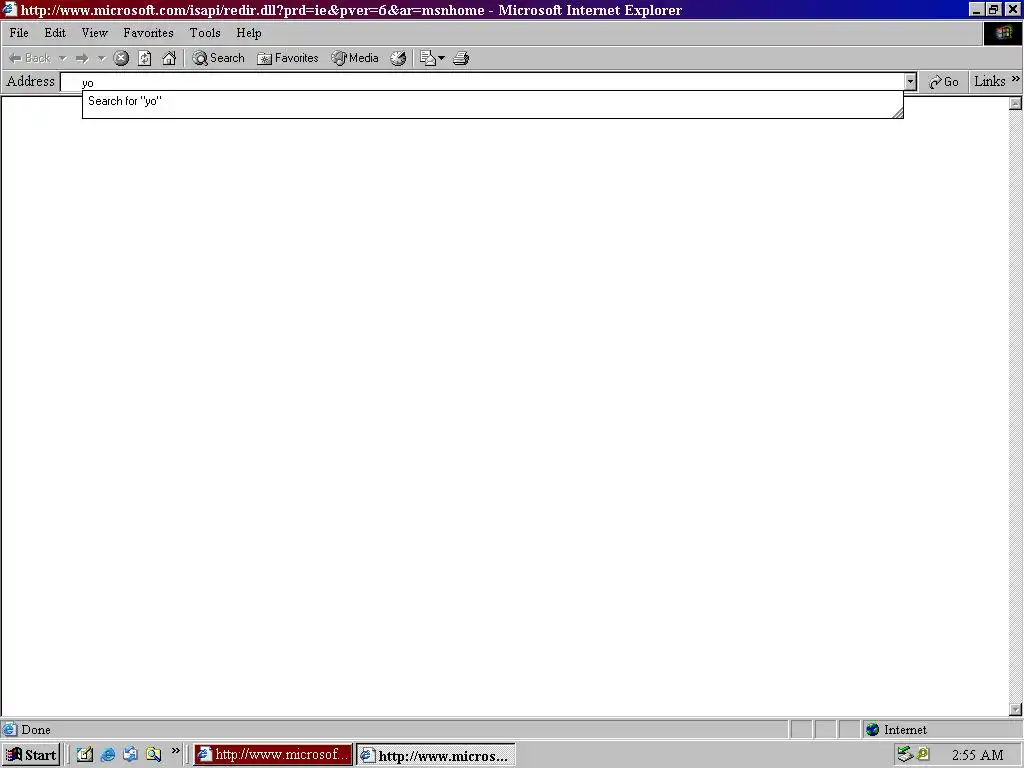Click the vertical scrollbar down arrow
Image resolution: width=1024 pixels, height=768 pixels.
click(1015, 709)
